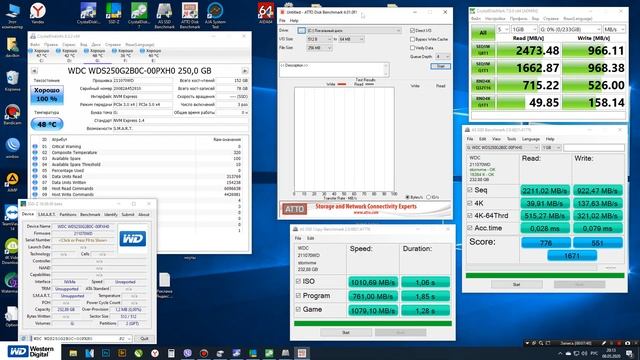Open the File Explorer taskbar icon
The image size is (640, 360).
coord(73,353)
